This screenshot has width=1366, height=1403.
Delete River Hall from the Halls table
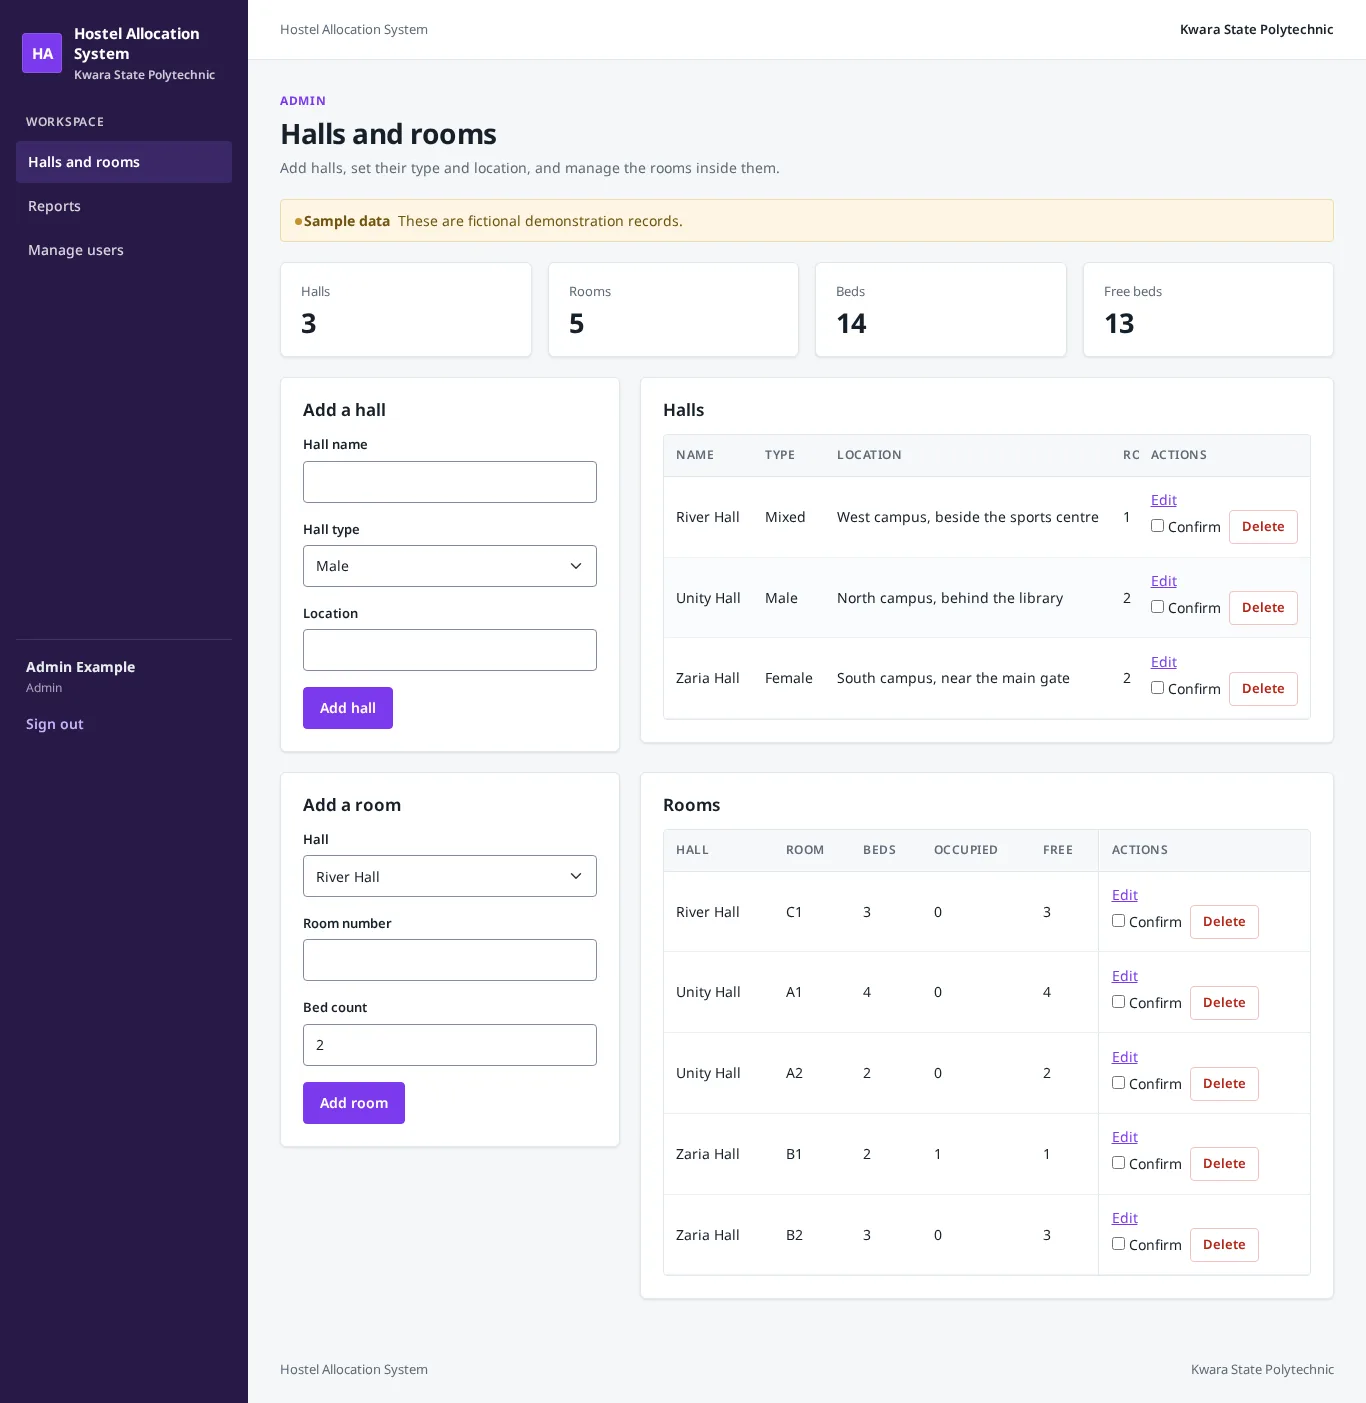[1263, 527]
